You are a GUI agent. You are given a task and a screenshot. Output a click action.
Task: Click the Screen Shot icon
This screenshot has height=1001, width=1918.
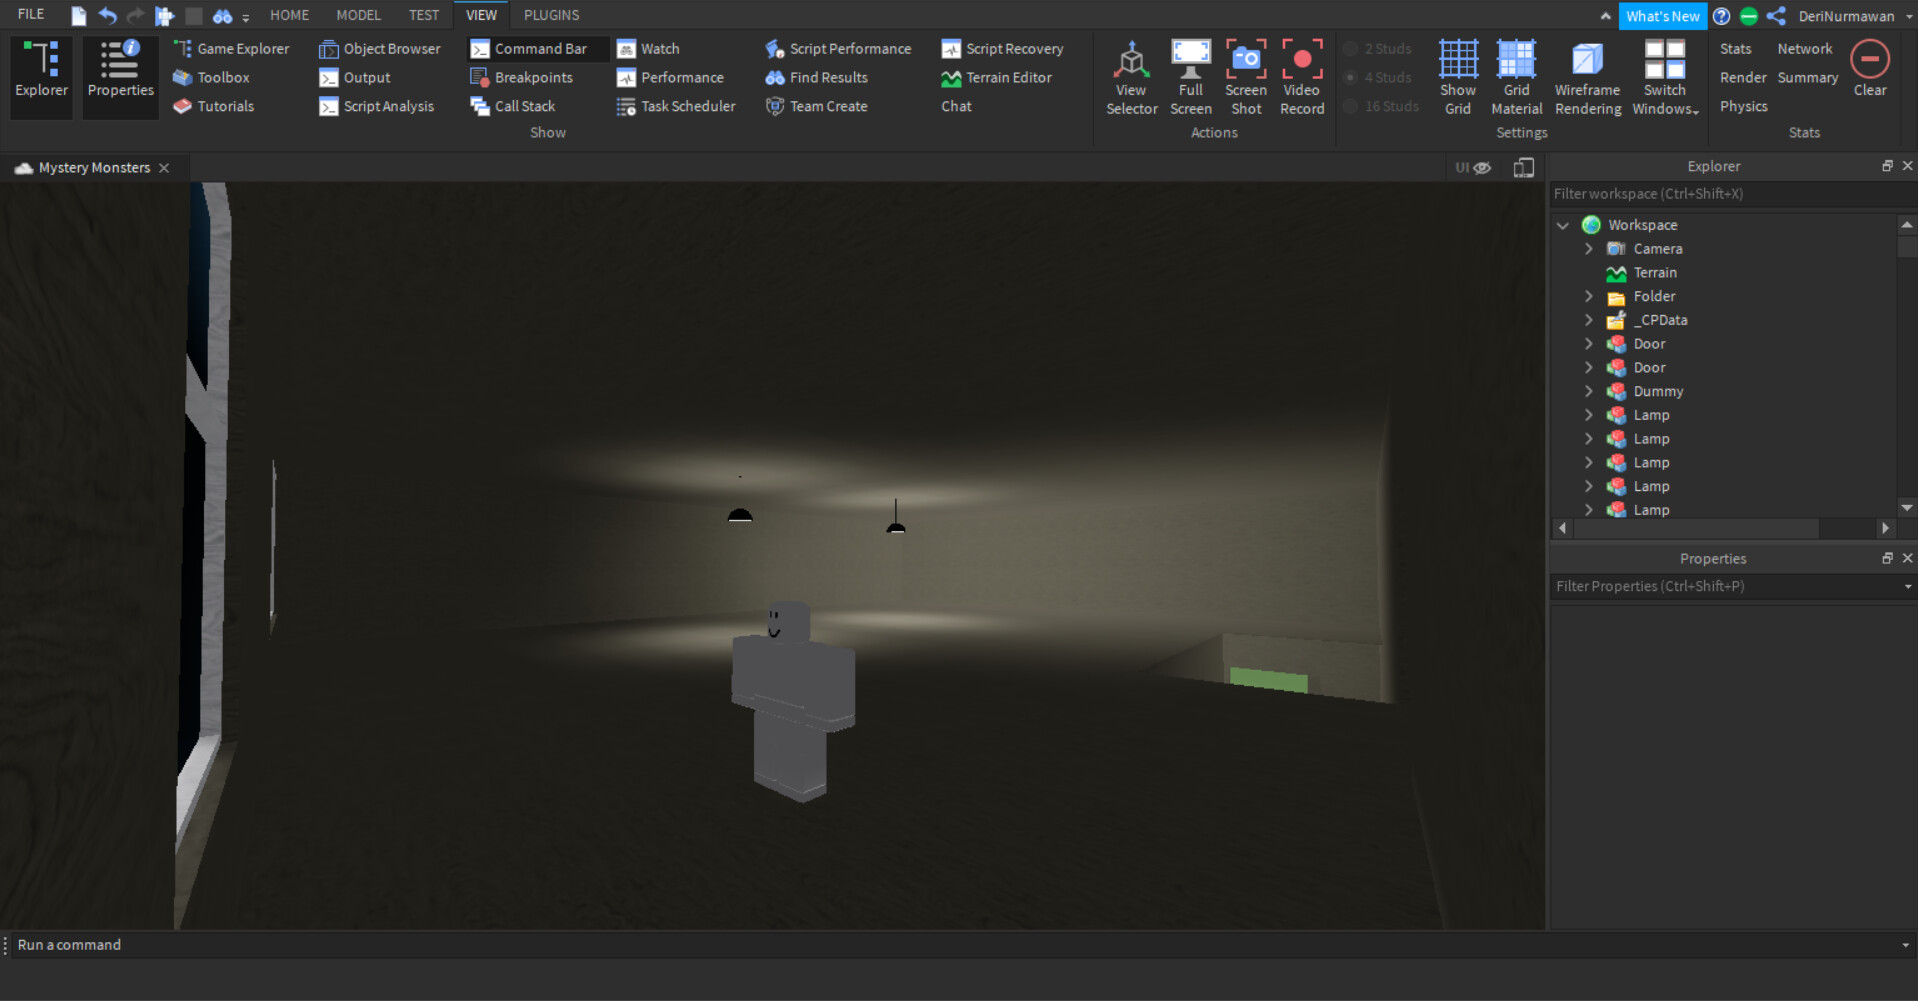[1245, 61]
